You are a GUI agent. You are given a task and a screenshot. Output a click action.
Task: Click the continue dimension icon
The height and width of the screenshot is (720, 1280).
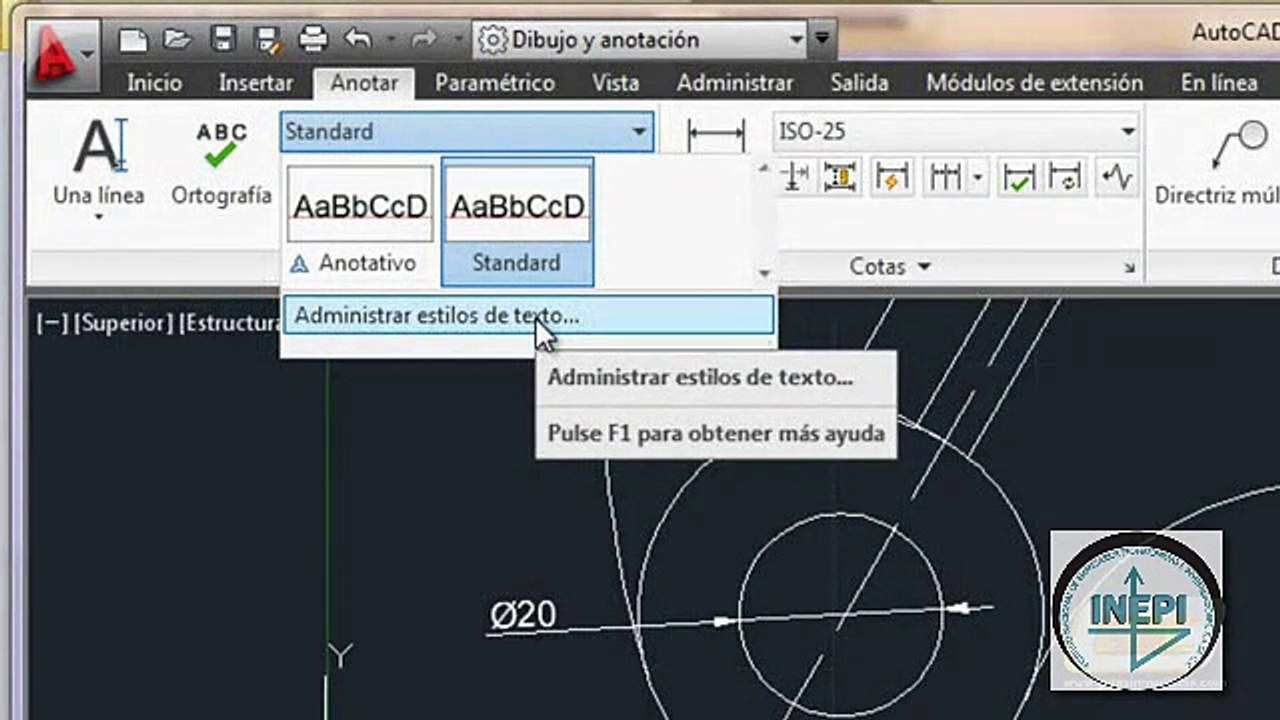(x=945, y=177)
